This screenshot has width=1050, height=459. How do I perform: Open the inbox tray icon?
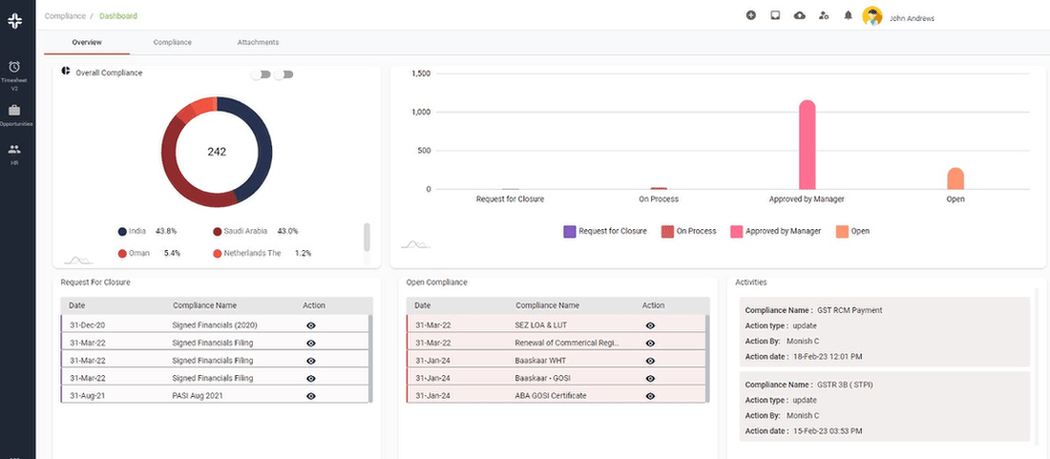click(x=775, y=16)
